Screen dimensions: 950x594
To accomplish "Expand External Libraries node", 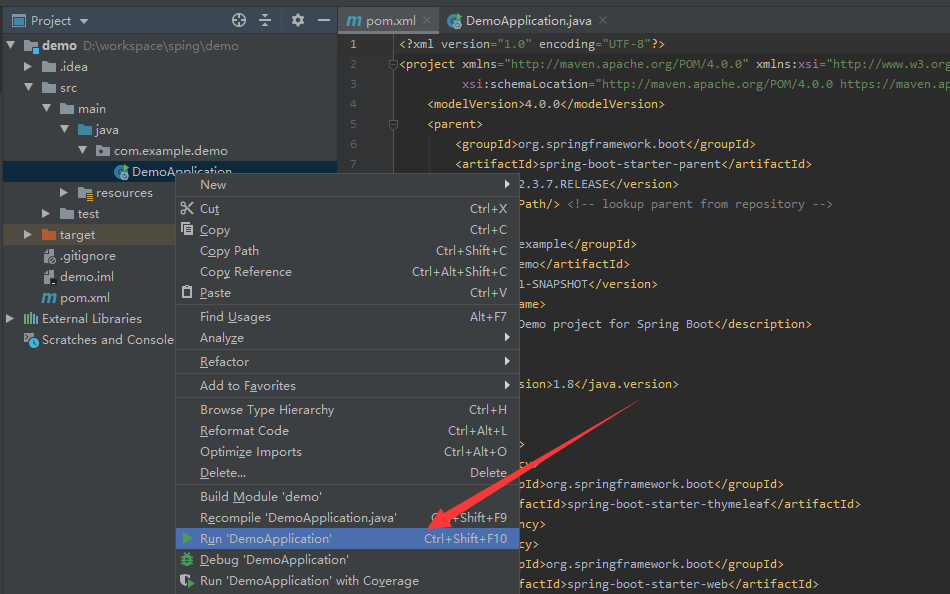I will (x=10, y=318).
